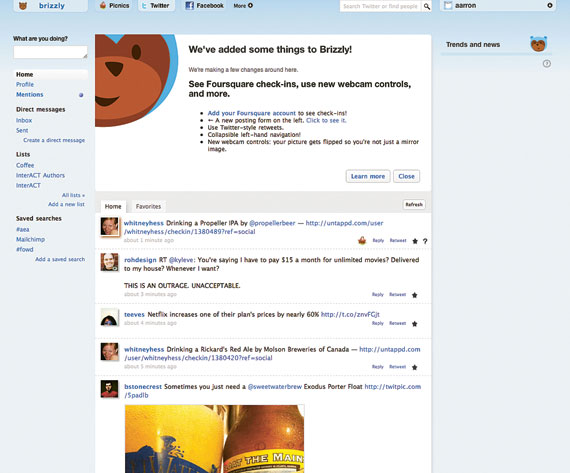Viewport: 570px width, 473px height.
Task: Click Create a direct message
Action: click(54, 140)
